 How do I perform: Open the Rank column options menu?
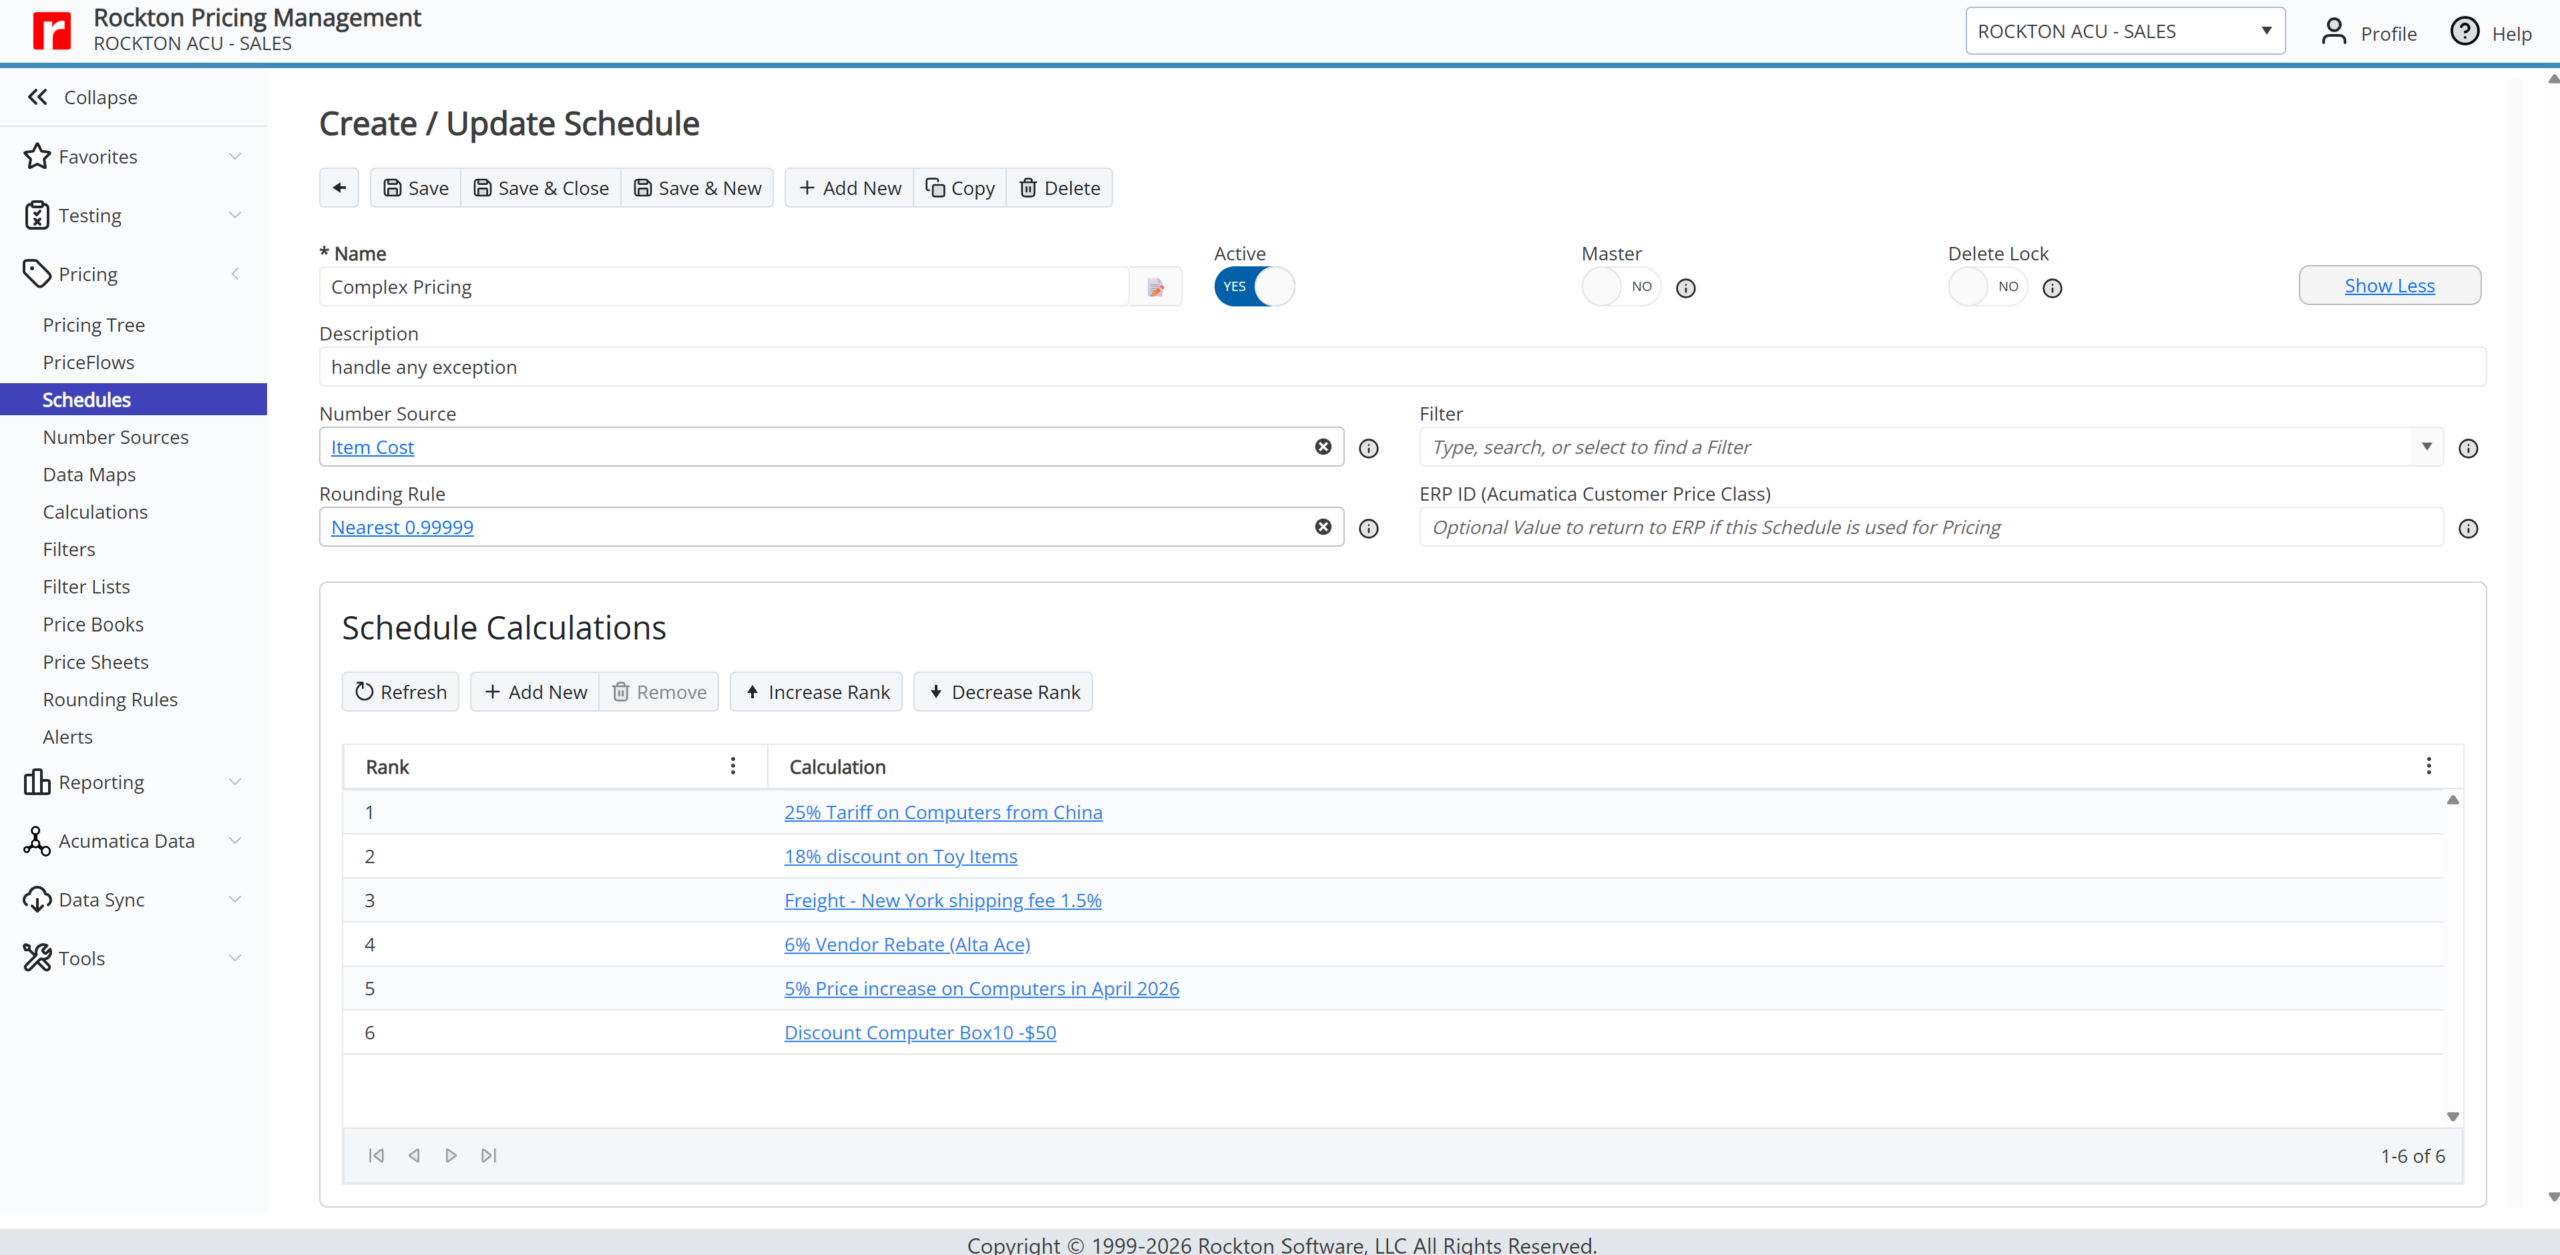[x=733, y=766]
